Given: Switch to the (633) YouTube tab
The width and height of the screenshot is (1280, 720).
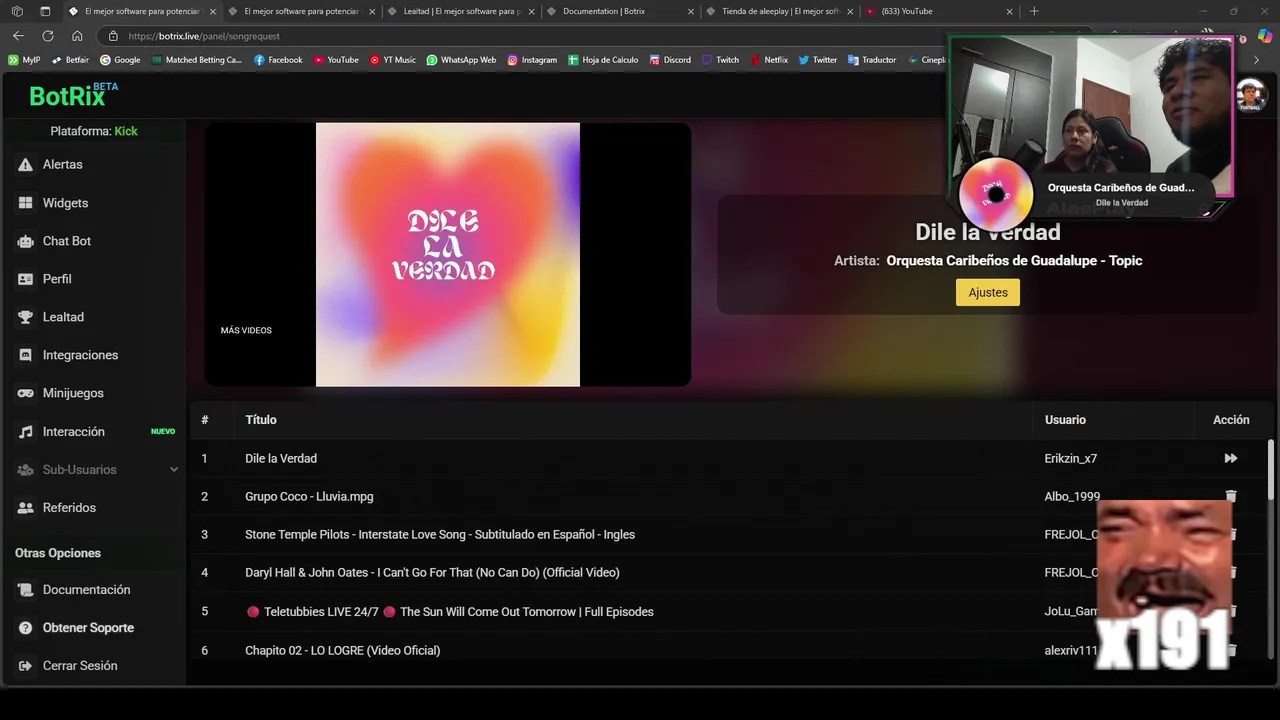Looking at the screenshot, I should pyautogui.click(x=907, y=11).
